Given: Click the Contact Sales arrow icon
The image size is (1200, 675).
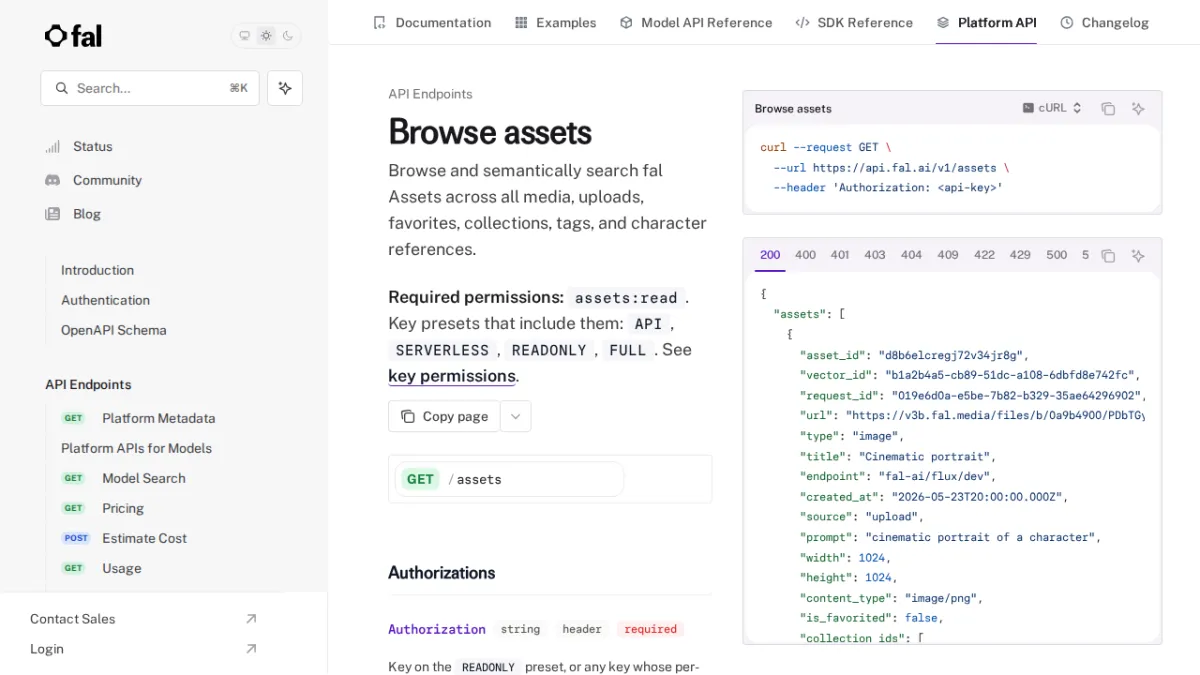Looking at the screenshot, I should [251, 619].
